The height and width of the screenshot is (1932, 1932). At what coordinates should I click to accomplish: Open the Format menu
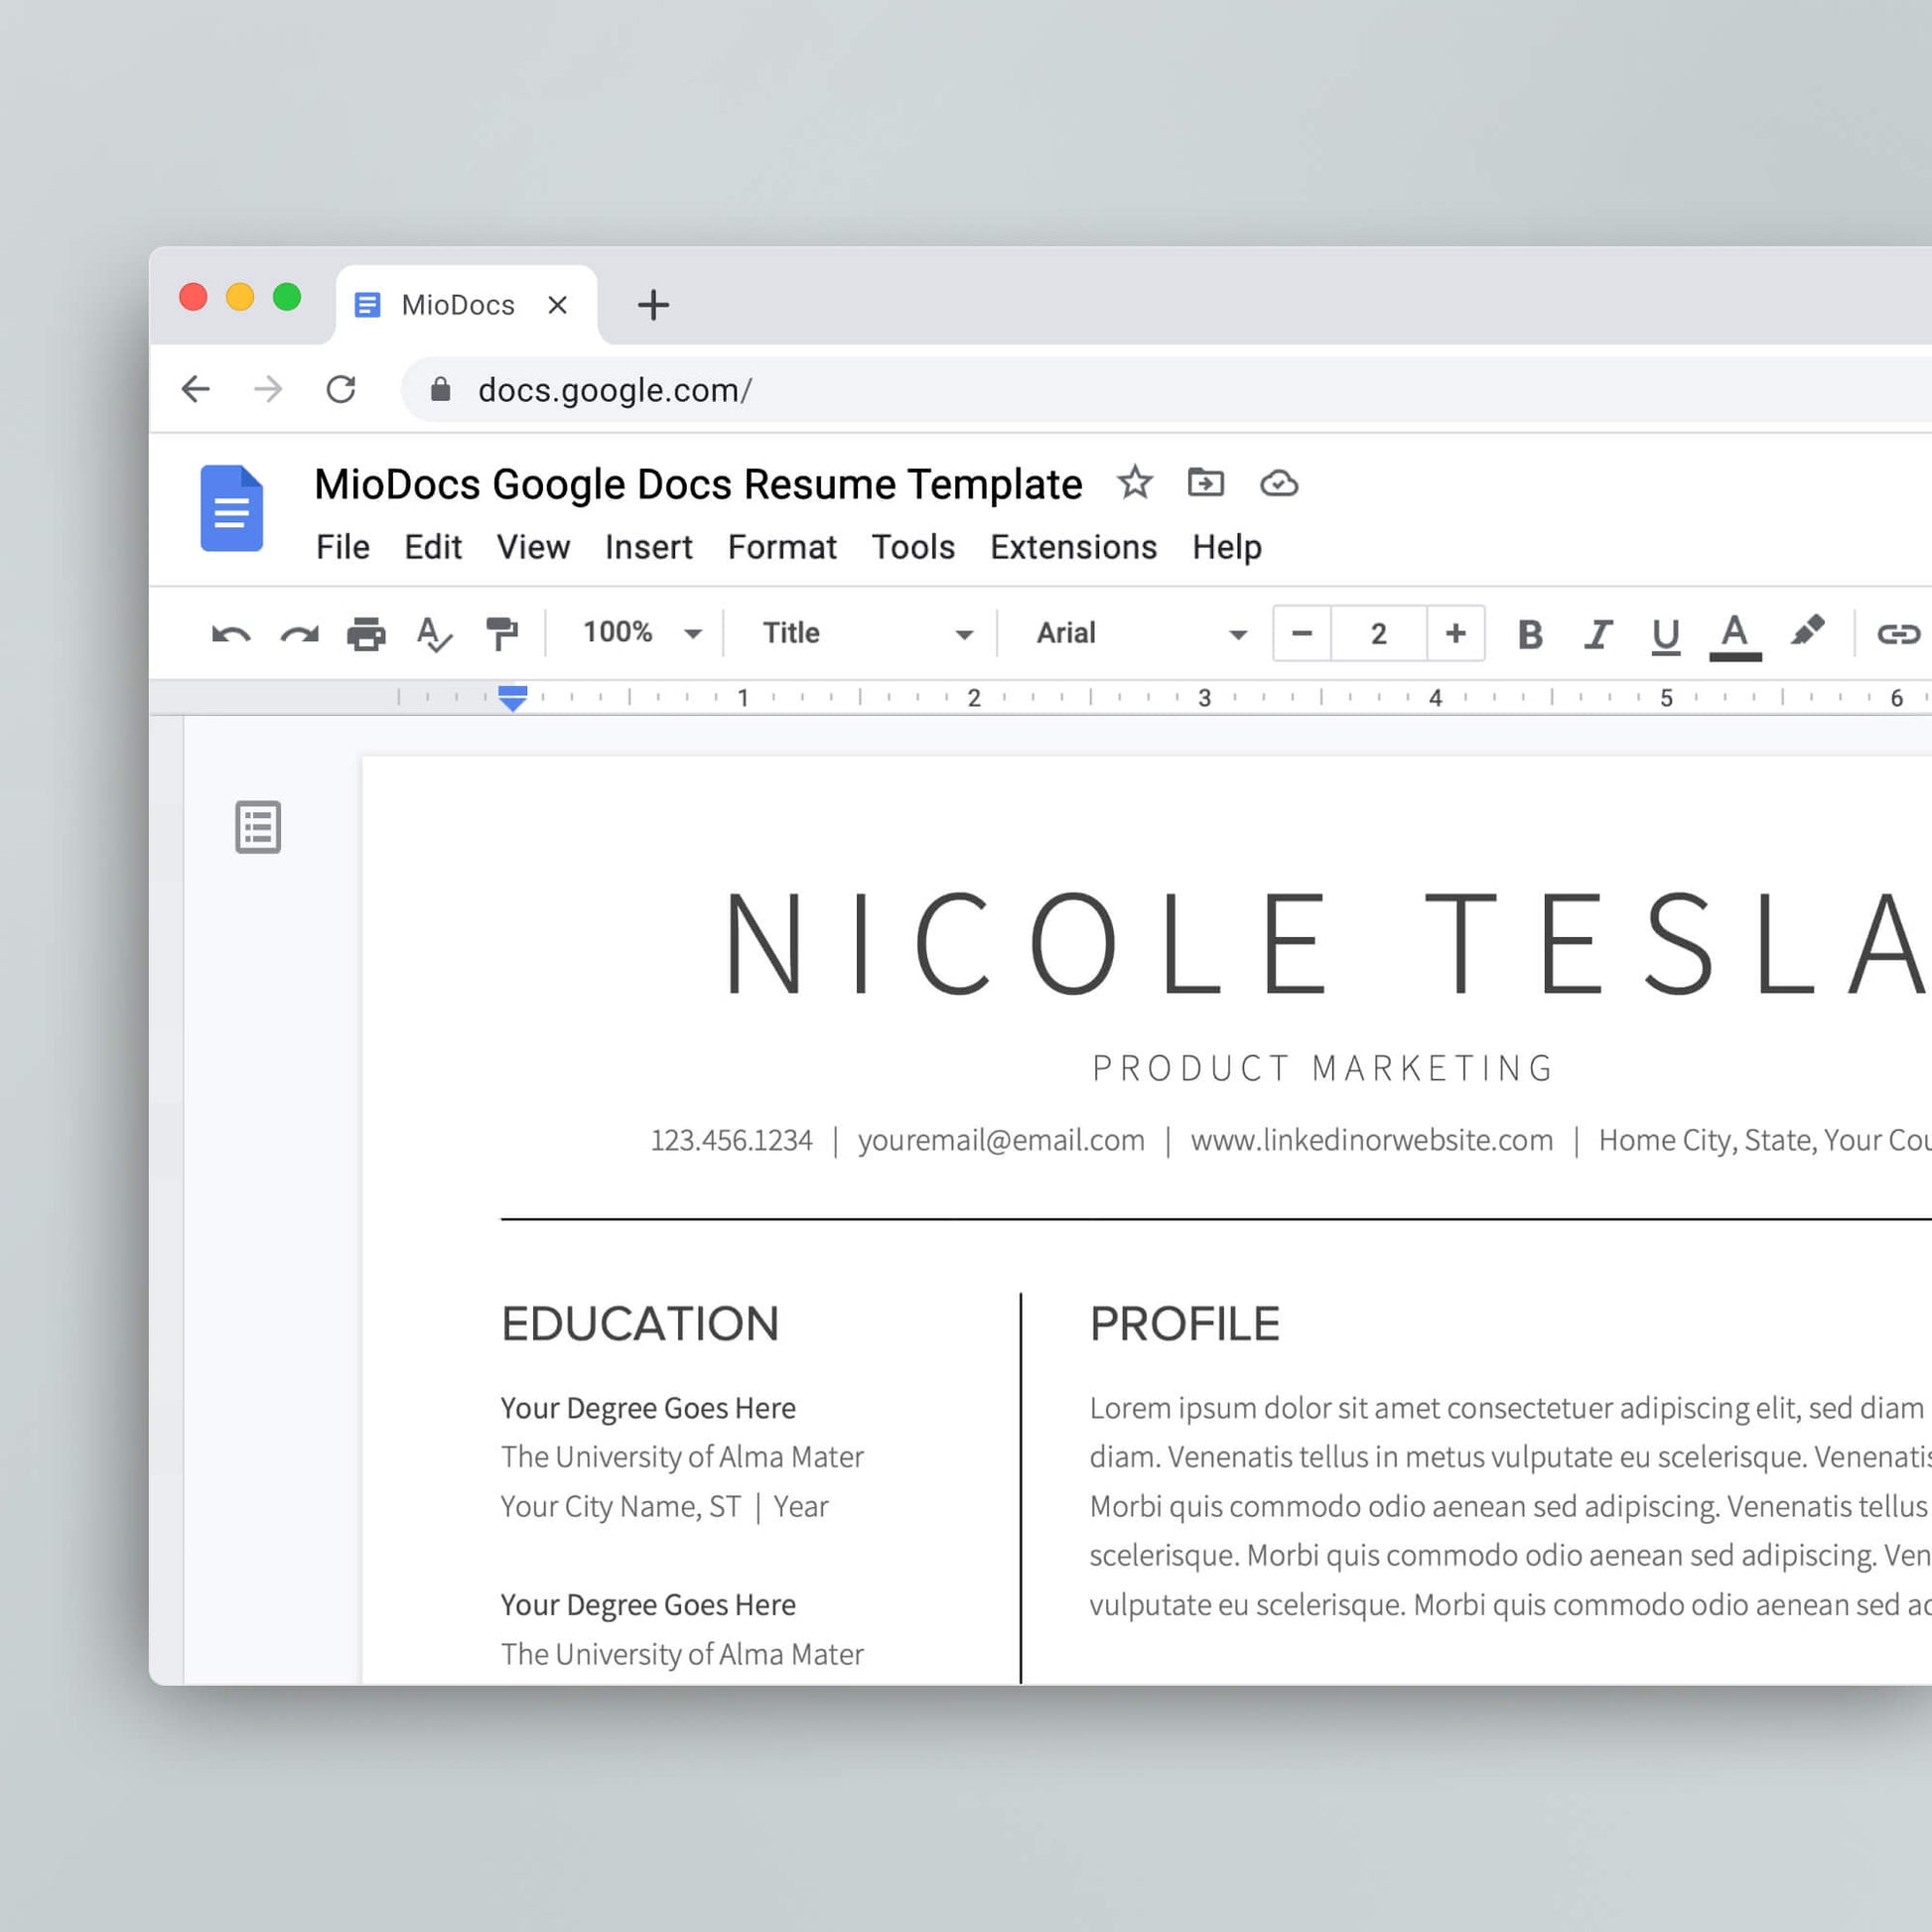coord(782,547)
